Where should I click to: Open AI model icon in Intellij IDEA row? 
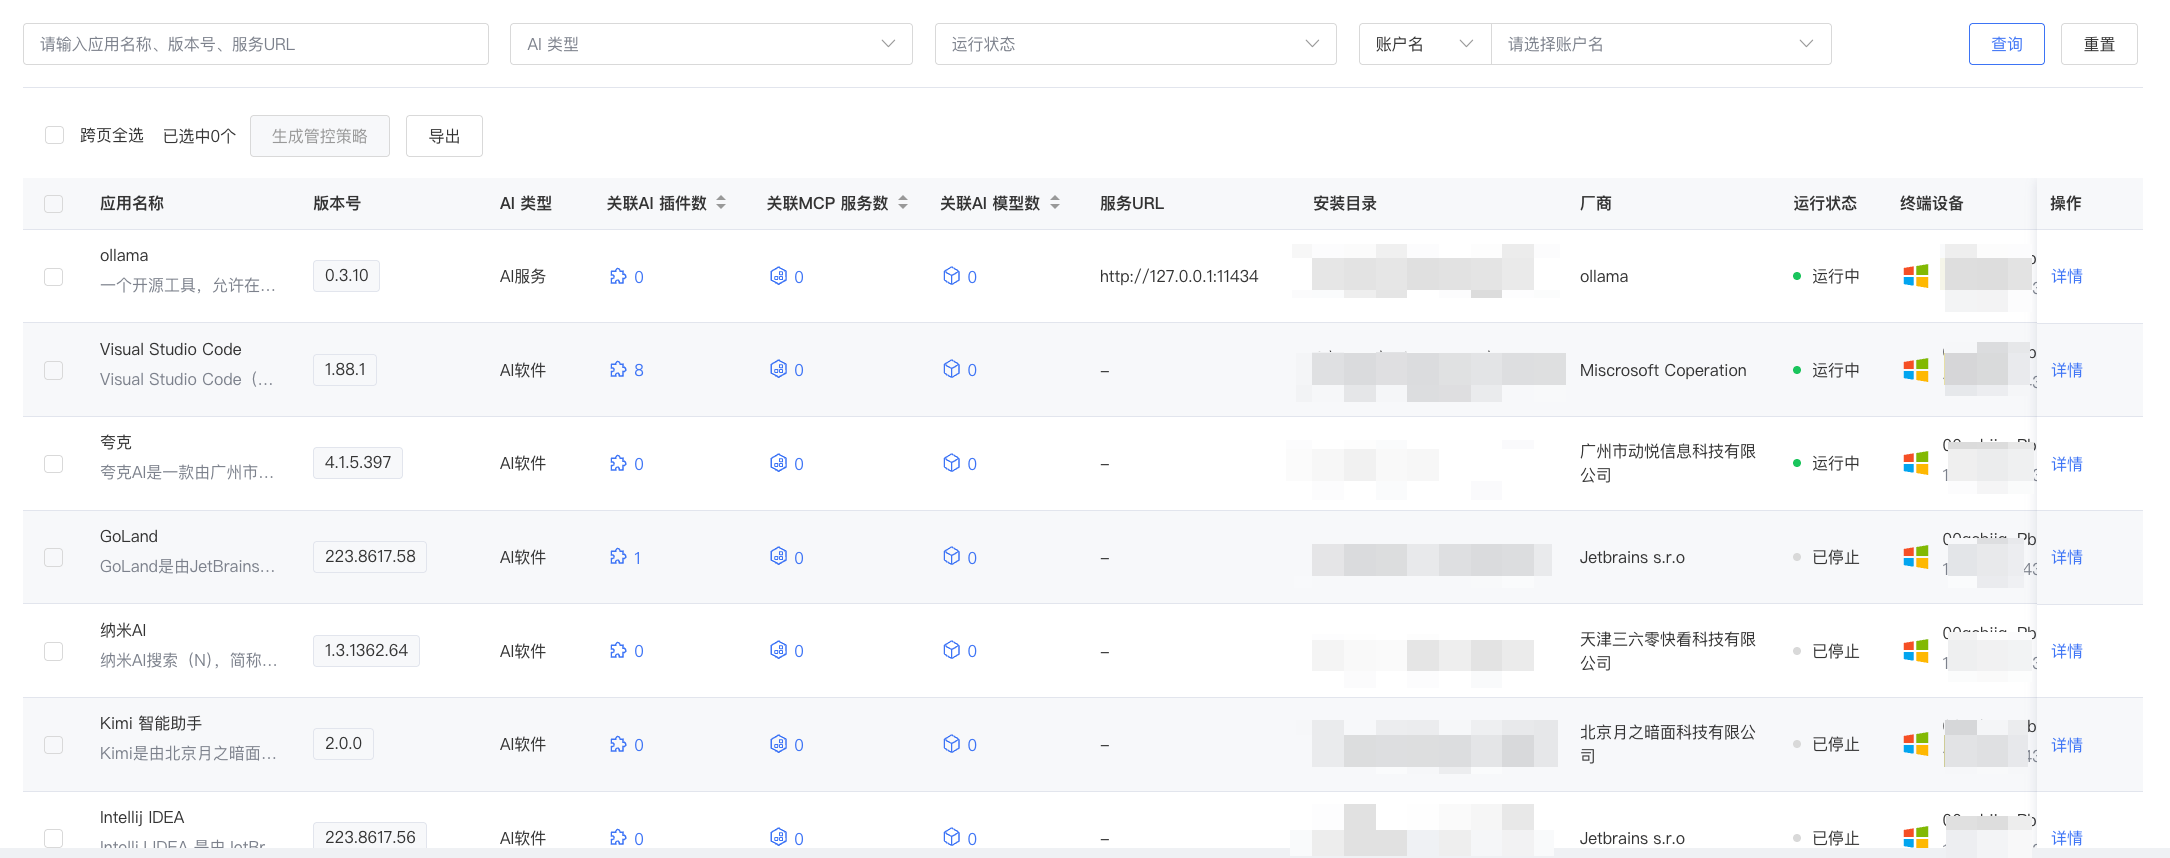click(951, 837)
